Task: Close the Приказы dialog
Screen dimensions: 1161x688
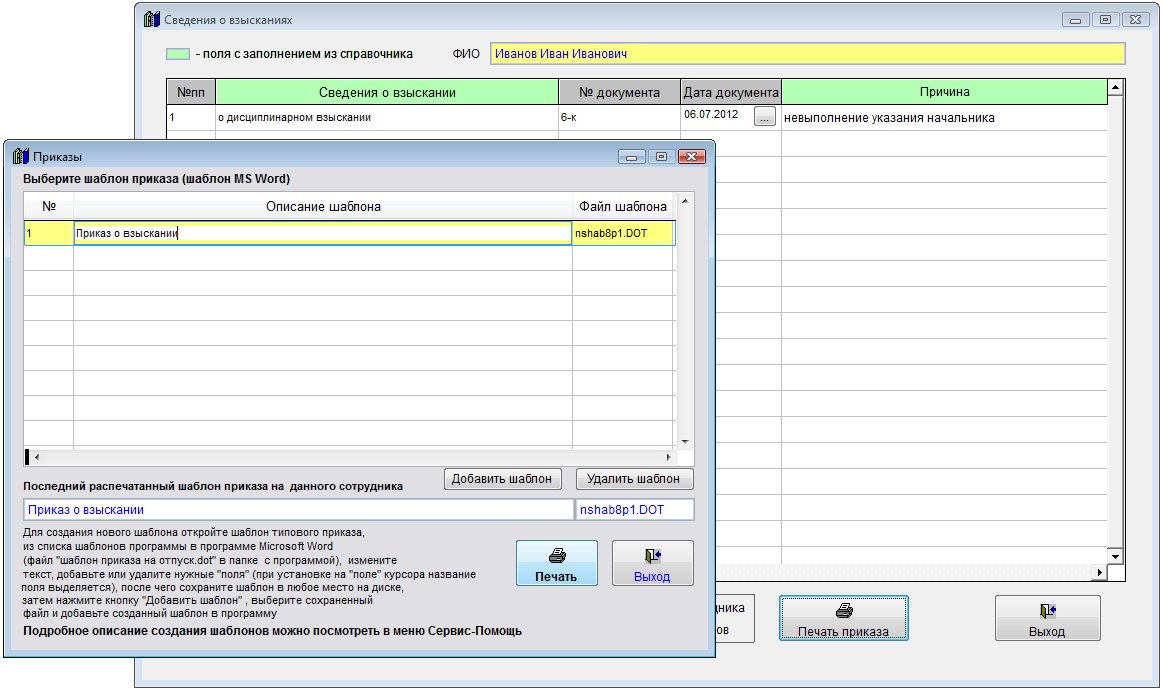Action: (x=691, y=156)
